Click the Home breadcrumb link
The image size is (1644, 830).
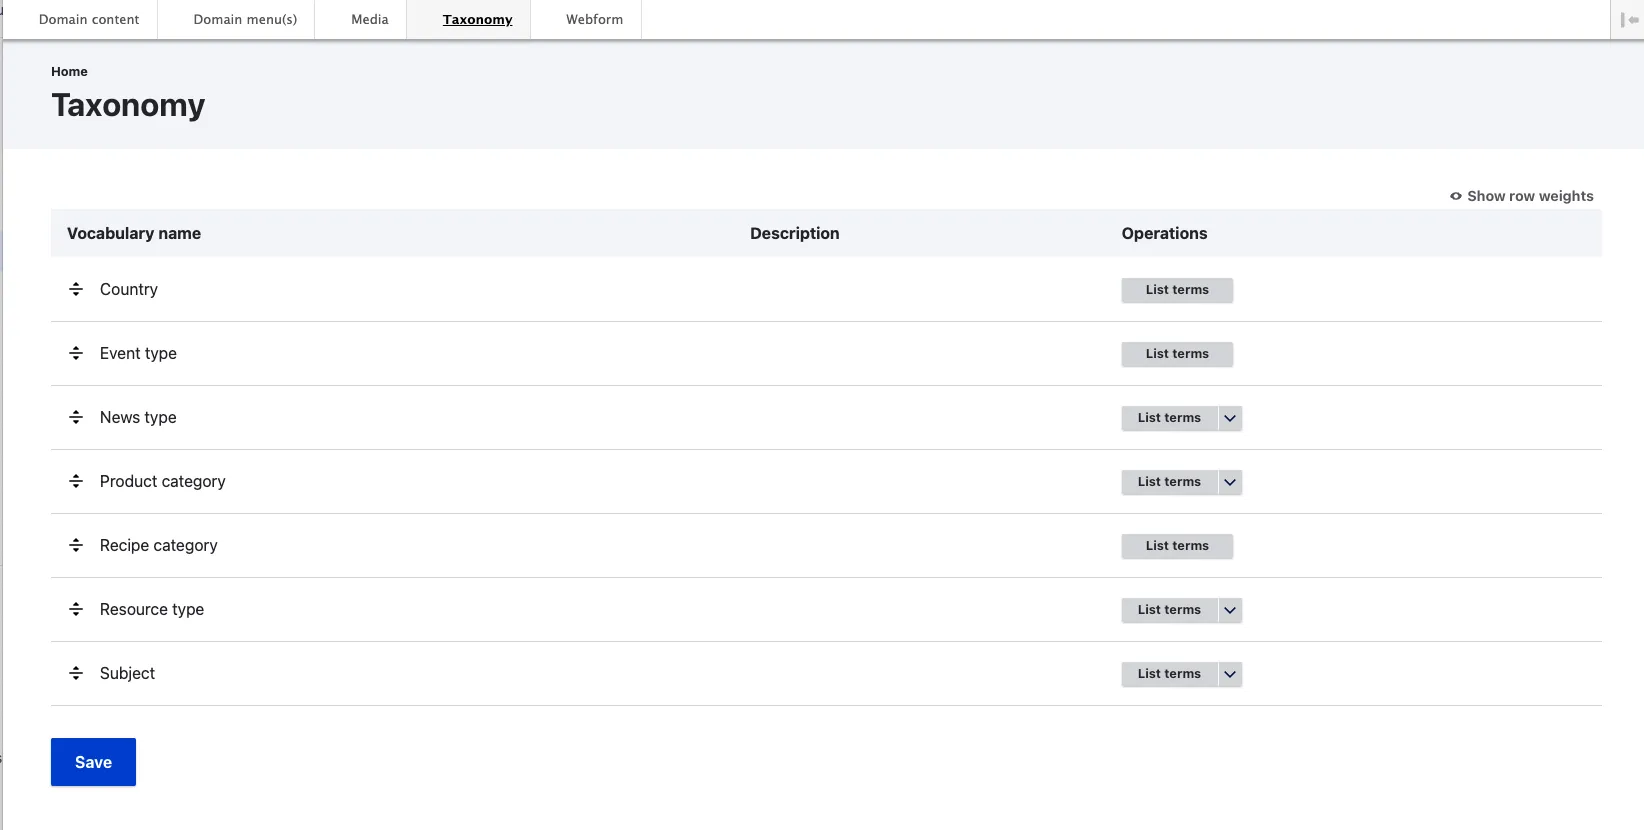[x=69, y=71]
